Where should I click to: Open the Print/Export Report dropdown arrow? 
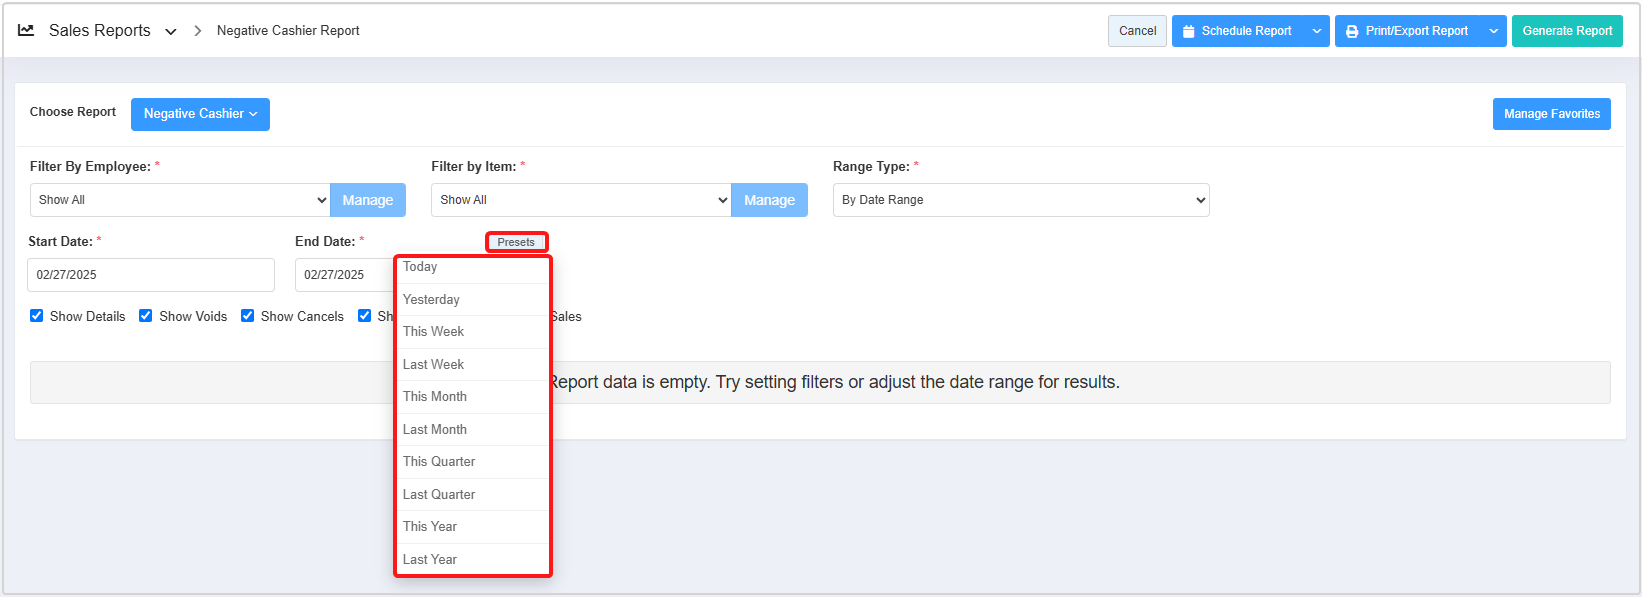(1493, 31)
